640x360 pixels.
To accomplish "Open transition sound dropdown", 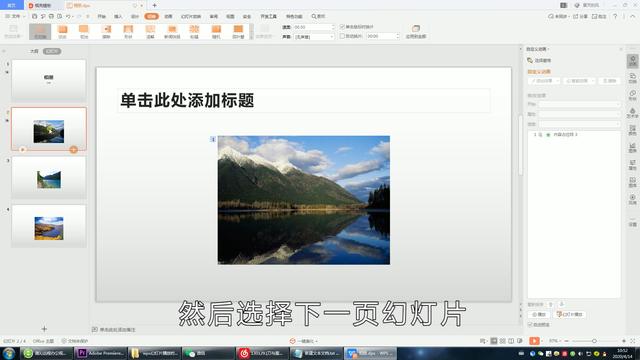I will pyautogui.click(x=314, y=37).
